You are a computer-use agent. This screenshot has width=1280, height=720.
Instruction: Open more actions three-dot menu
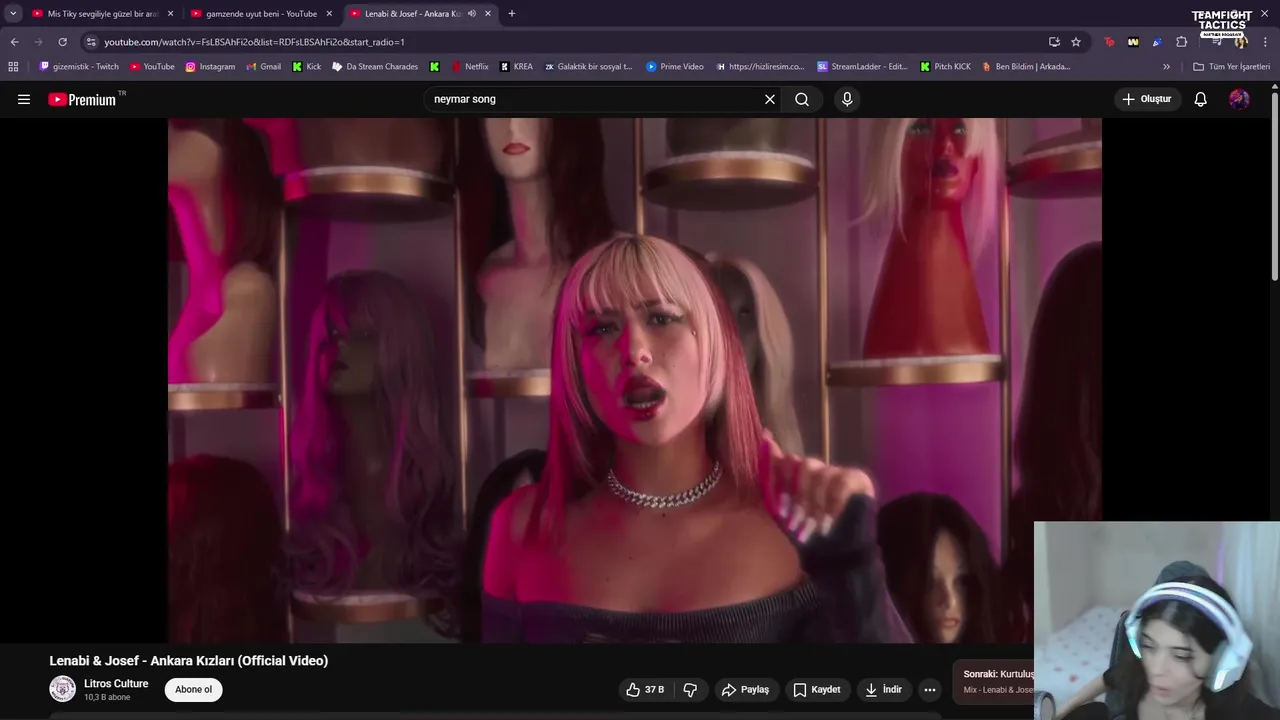(x=930, y=690)
